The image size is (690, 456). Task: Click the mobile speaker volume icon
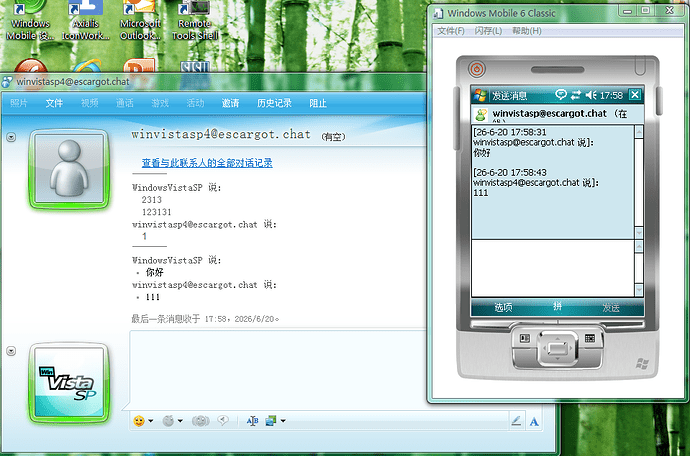pyautogui.click(x=591, y=95)
